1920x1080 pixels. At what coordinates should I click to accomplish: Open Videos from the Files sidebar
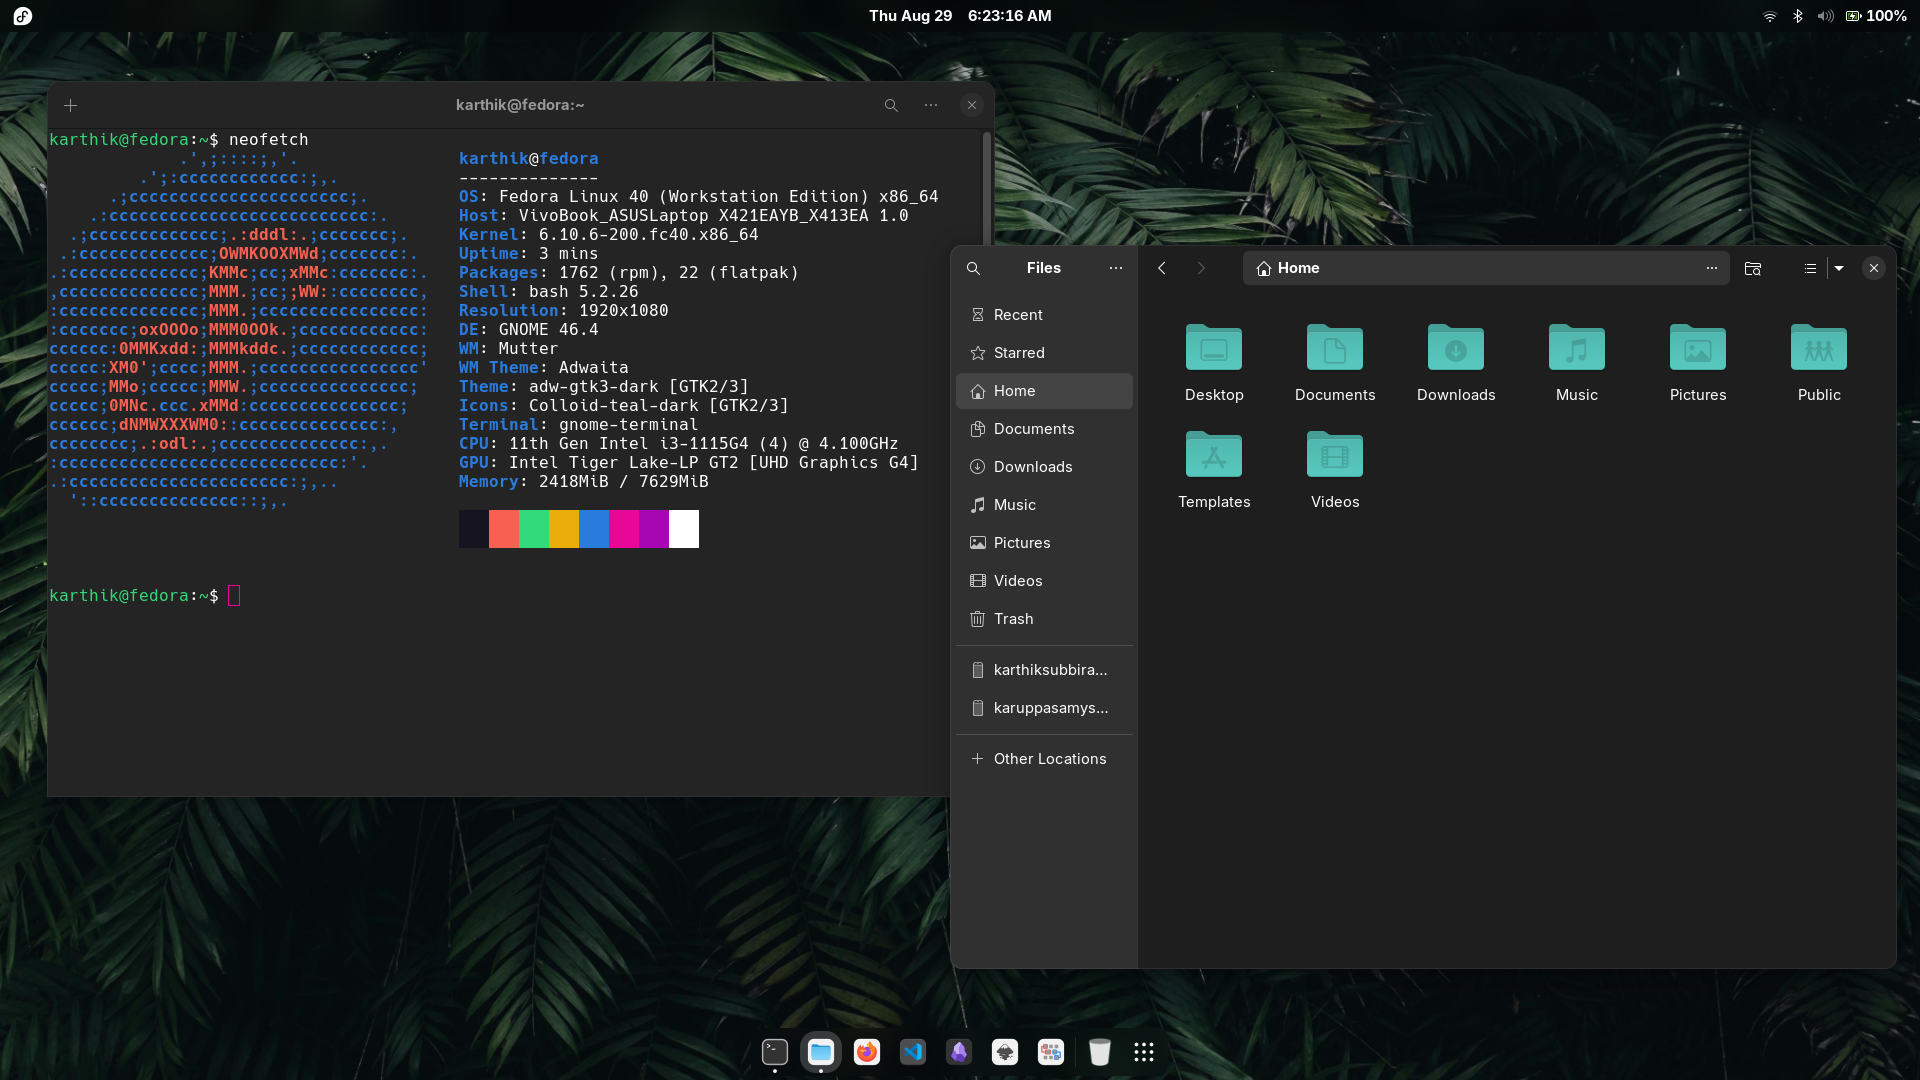coord(1044,581)
